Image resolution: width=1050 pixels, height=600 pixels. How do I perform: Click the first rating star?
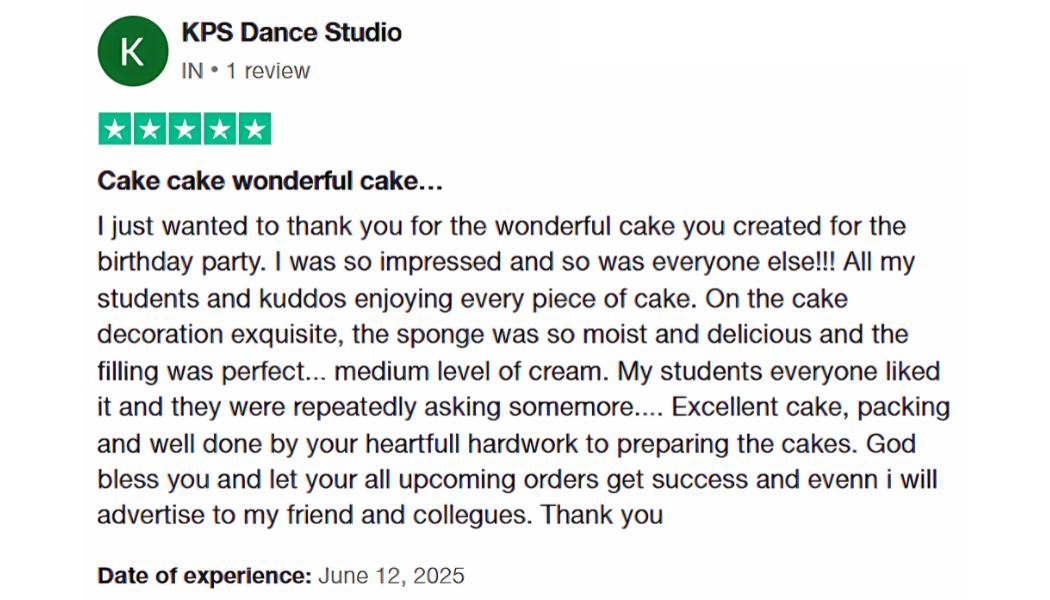pyautogui.click(x=115, y=129)
